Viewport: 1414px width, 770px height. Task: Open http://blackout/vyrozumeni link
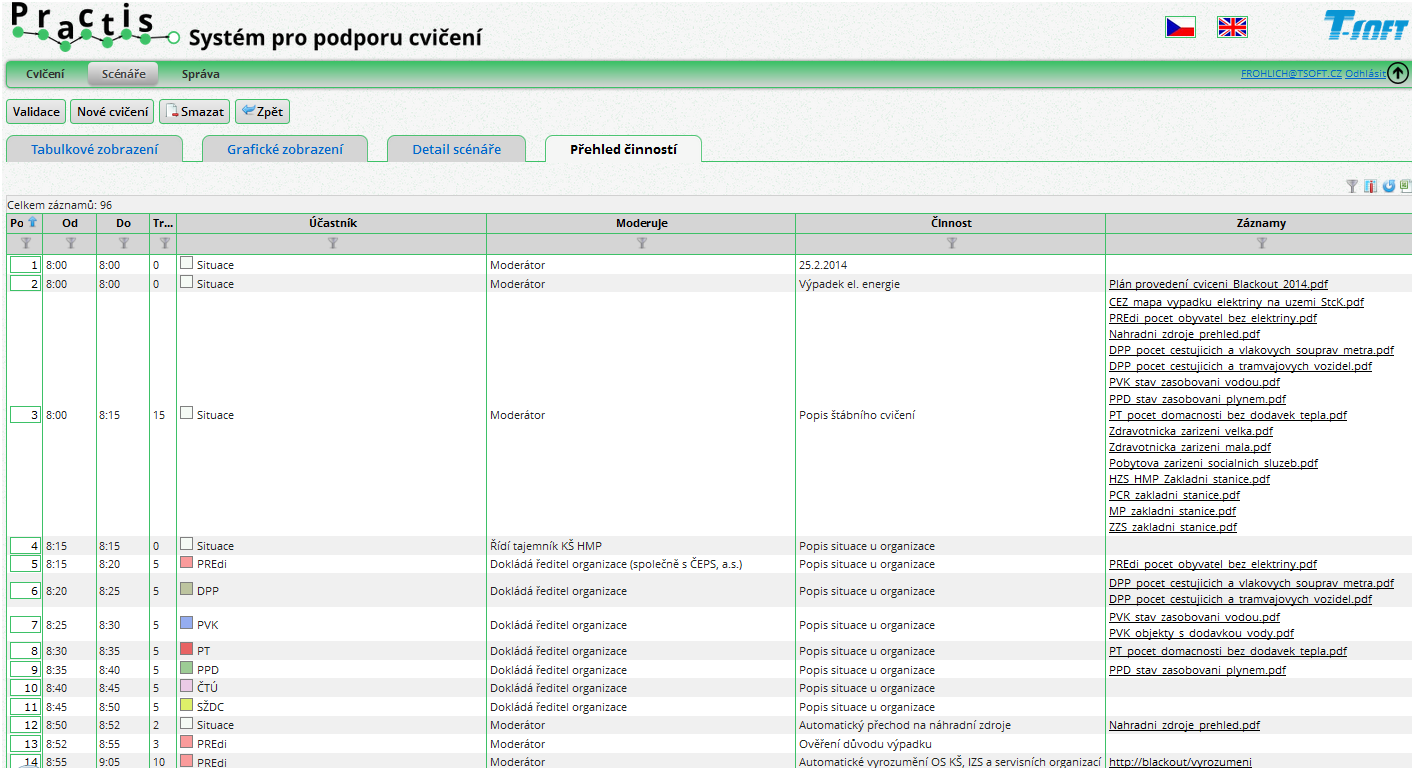pyautogui.click(x=1180, y=762)
